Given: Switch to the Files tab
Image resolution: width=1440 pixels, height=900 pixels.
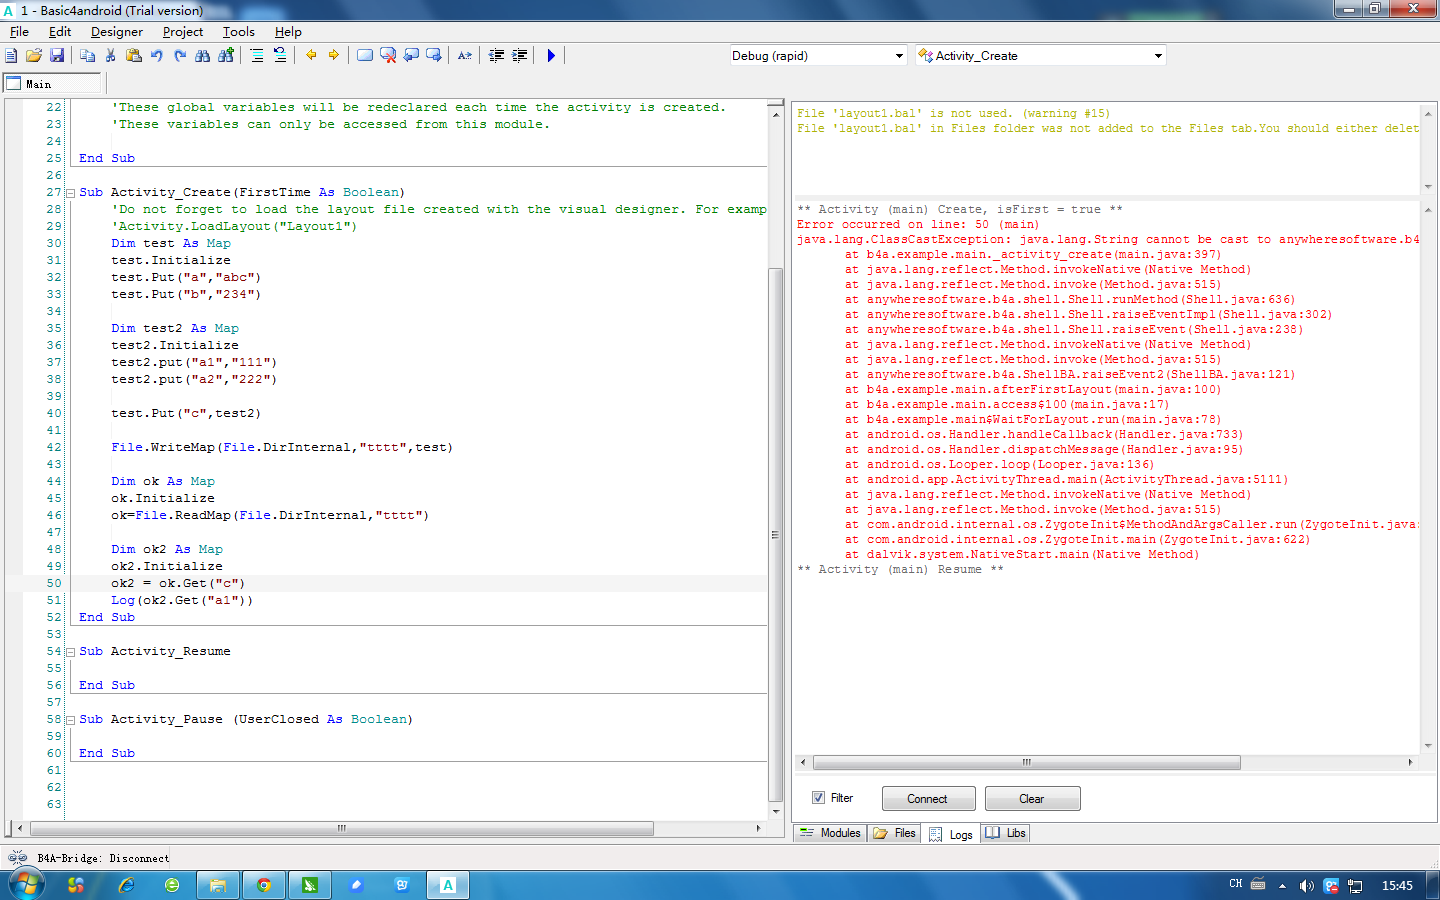Looking at the screenshot, I should click(895, 833).
